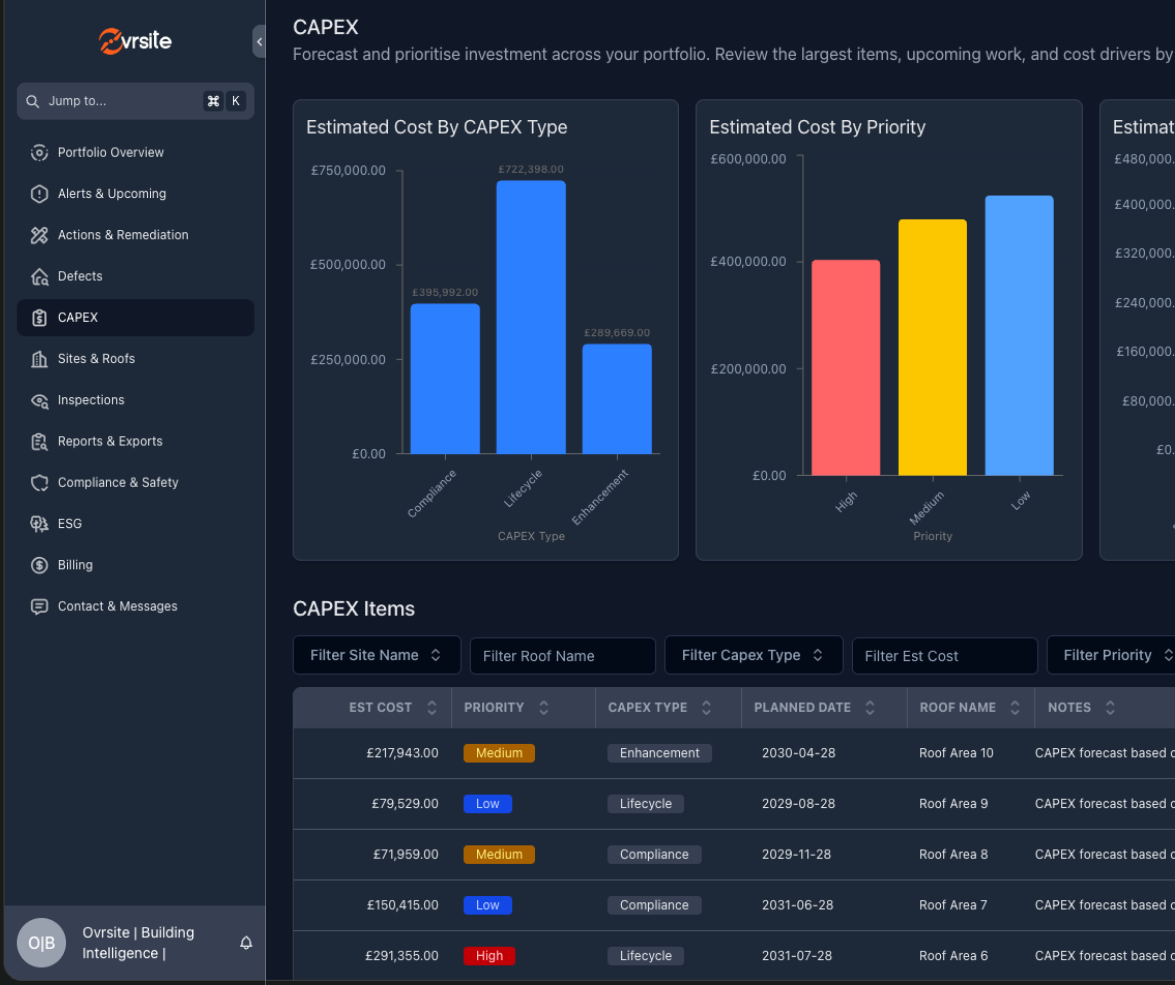Screen dimensions: 1175x985
Task: Click the Portfolio Overview icon
Action: click(x=39, y=152)
